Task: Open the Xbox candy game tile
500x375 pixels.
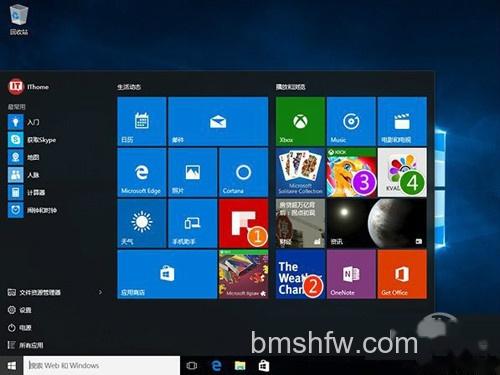Action: click(351, 172)
